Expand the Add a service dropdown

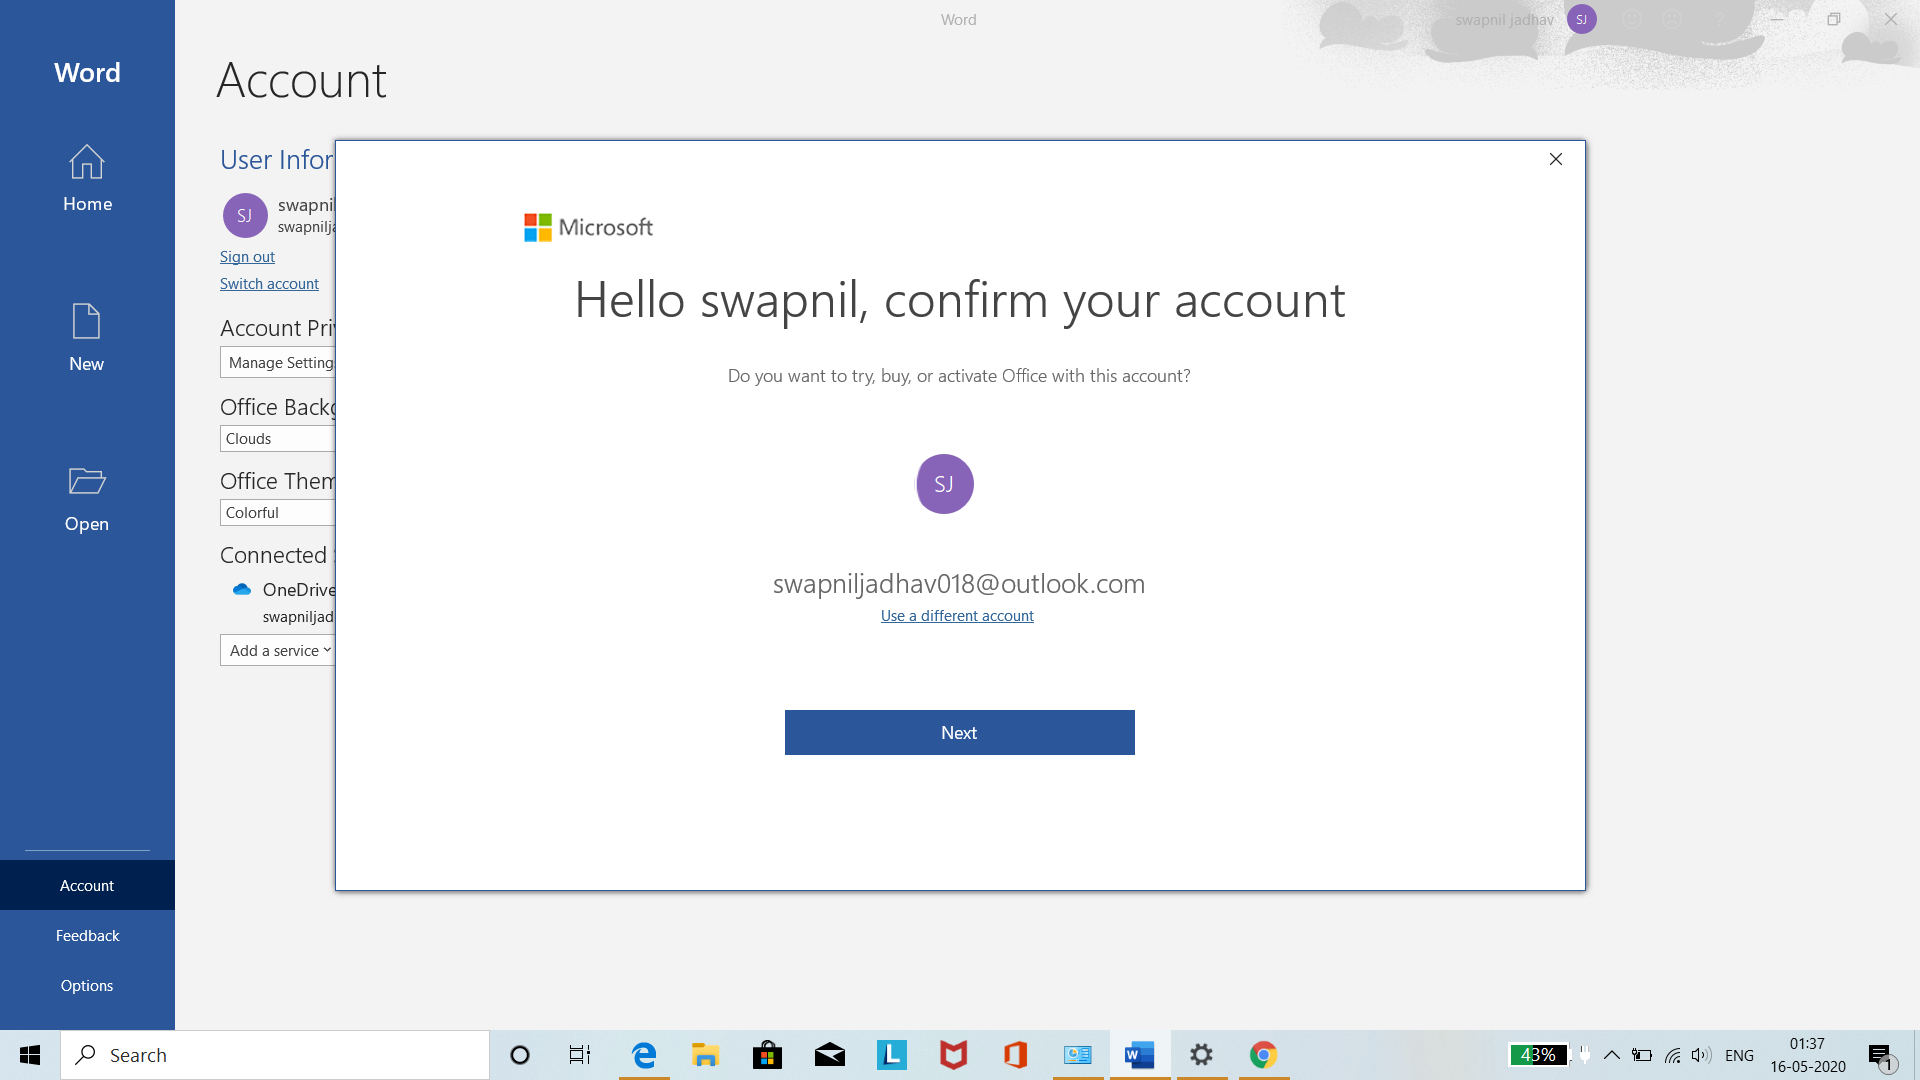tap(278, 650)
